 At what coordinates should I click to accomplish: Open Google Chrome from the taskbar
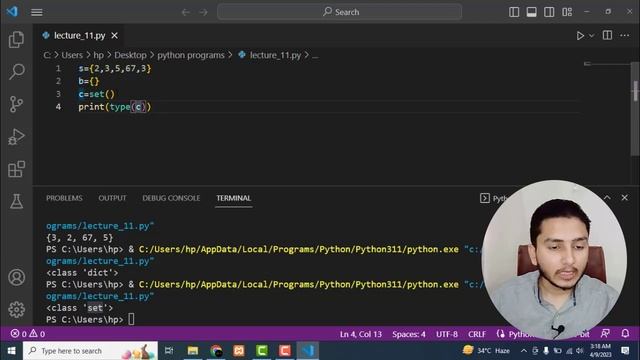tap(216, 351)
